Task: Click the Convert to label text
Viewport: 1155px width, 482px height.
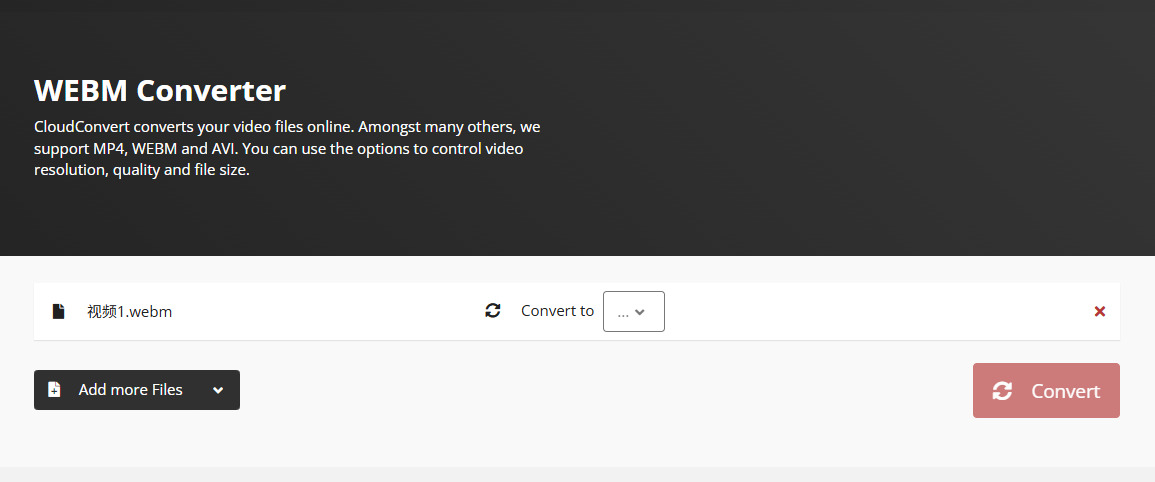Action: click(x=557, y=311)
